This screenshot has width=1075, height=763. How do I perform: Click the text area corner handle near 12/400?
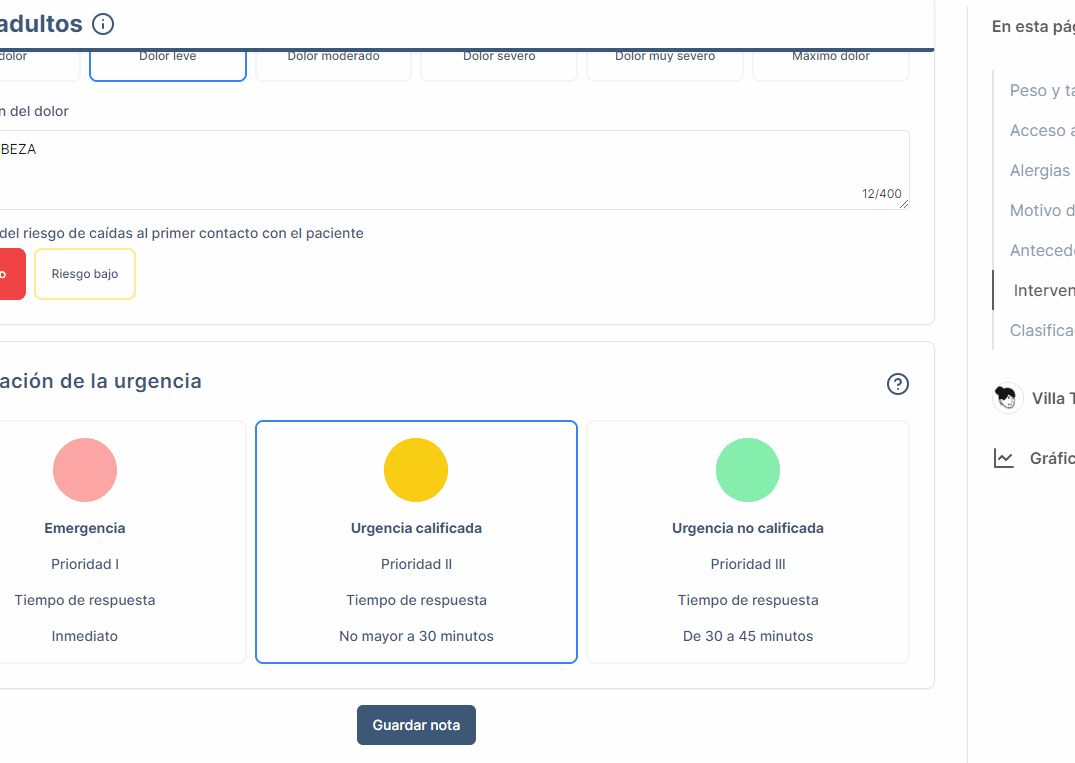click(x=904, y=204)
